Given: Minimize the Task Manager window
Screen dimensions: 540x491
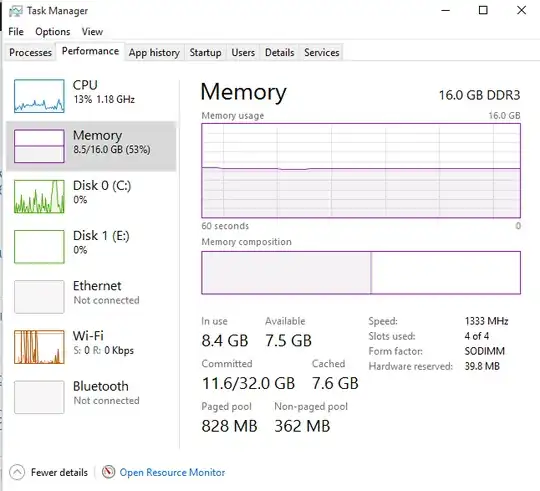Looking at the screenshot, I should click(445, 10).
